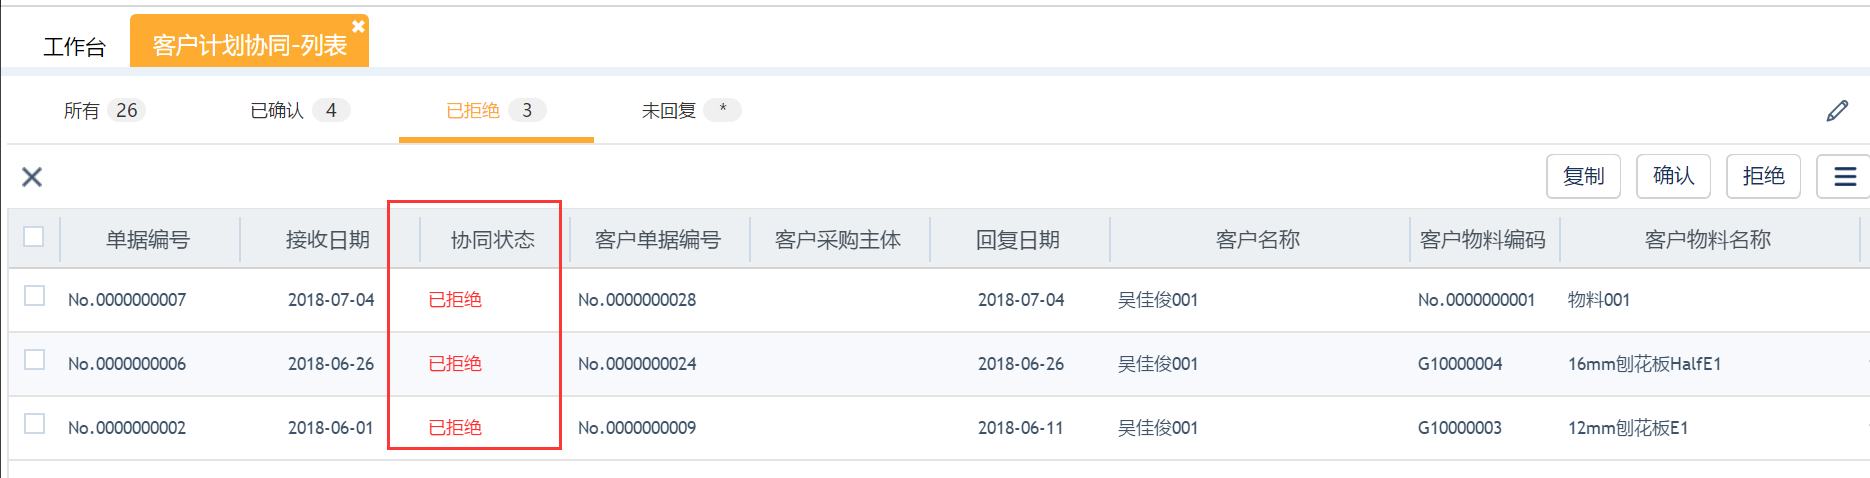Click the 确认 button
Screen dimensions: 1870x478
[x=1673, y=176]
